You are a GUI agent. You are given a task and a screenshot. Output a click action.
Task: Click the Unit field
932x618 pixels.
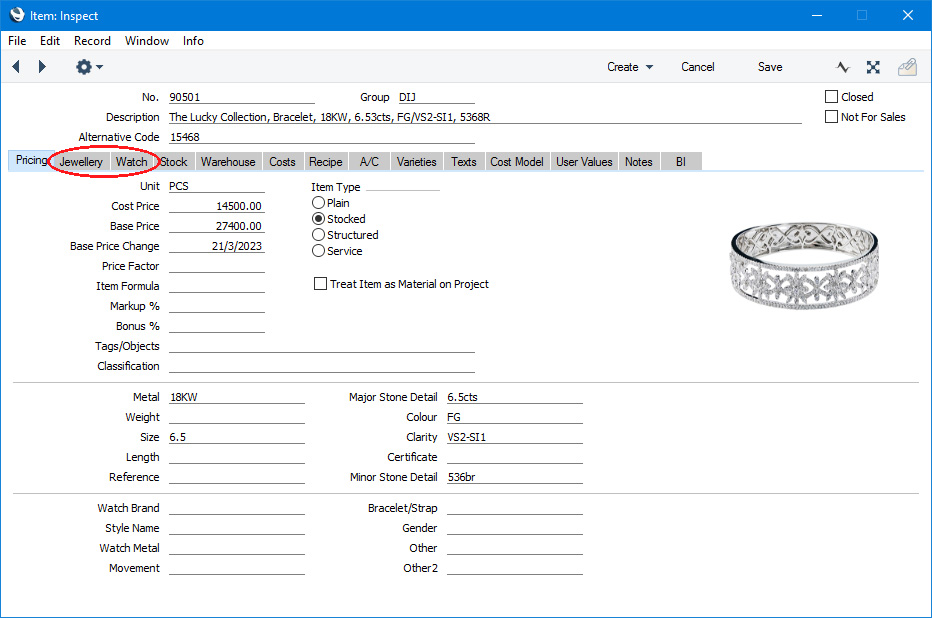pos(216,187)
